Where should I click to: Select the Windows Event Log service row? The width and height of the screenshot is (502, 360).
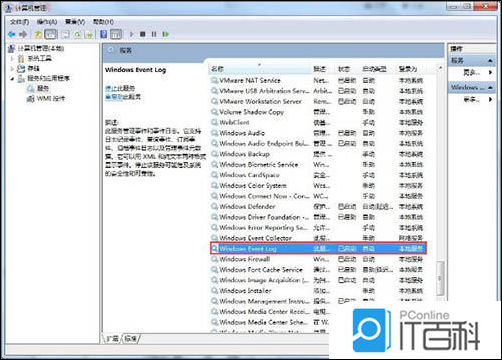pos(318,249)
